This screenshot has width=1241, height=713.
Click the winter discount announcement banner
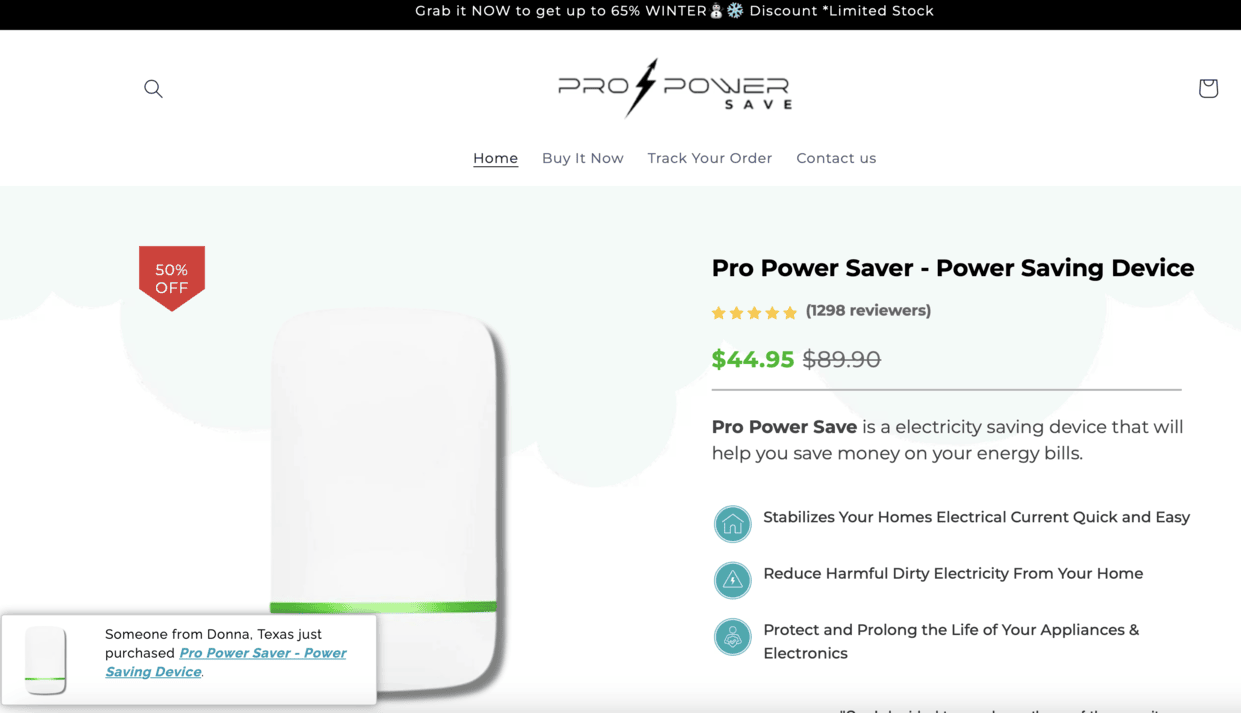pos(674,11)
